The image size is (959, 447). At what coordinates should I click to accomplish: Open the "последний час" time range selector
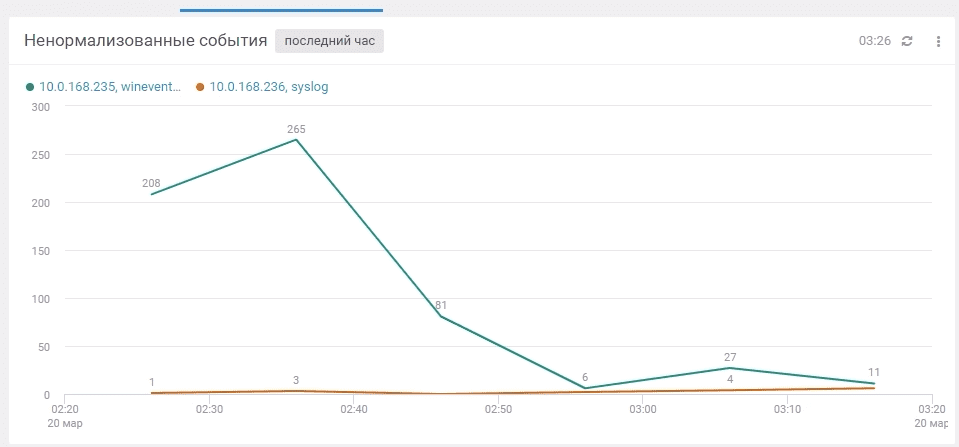point(330,41)
